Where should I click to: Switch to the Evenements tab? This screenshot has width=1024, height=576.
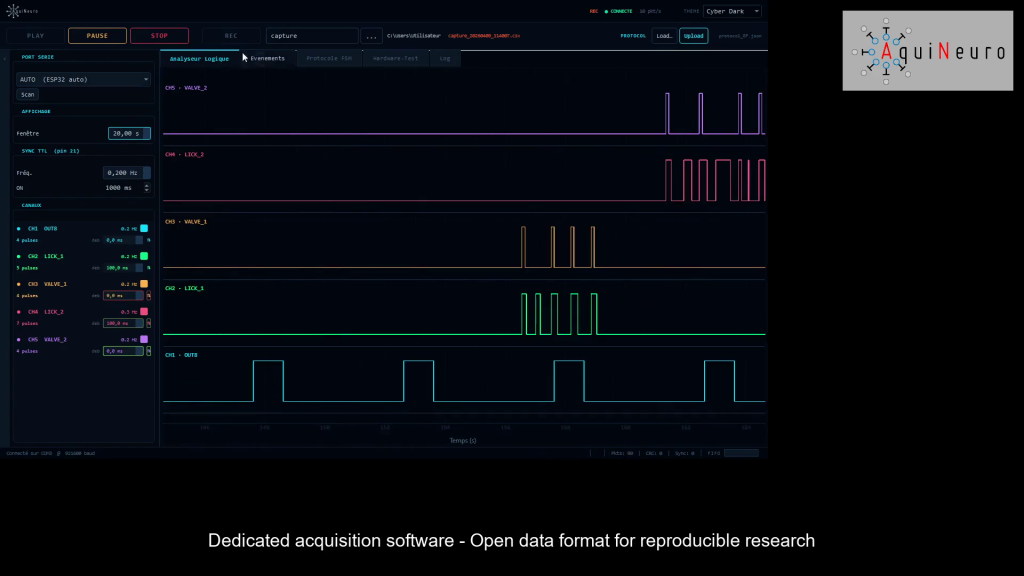(267, 58)
